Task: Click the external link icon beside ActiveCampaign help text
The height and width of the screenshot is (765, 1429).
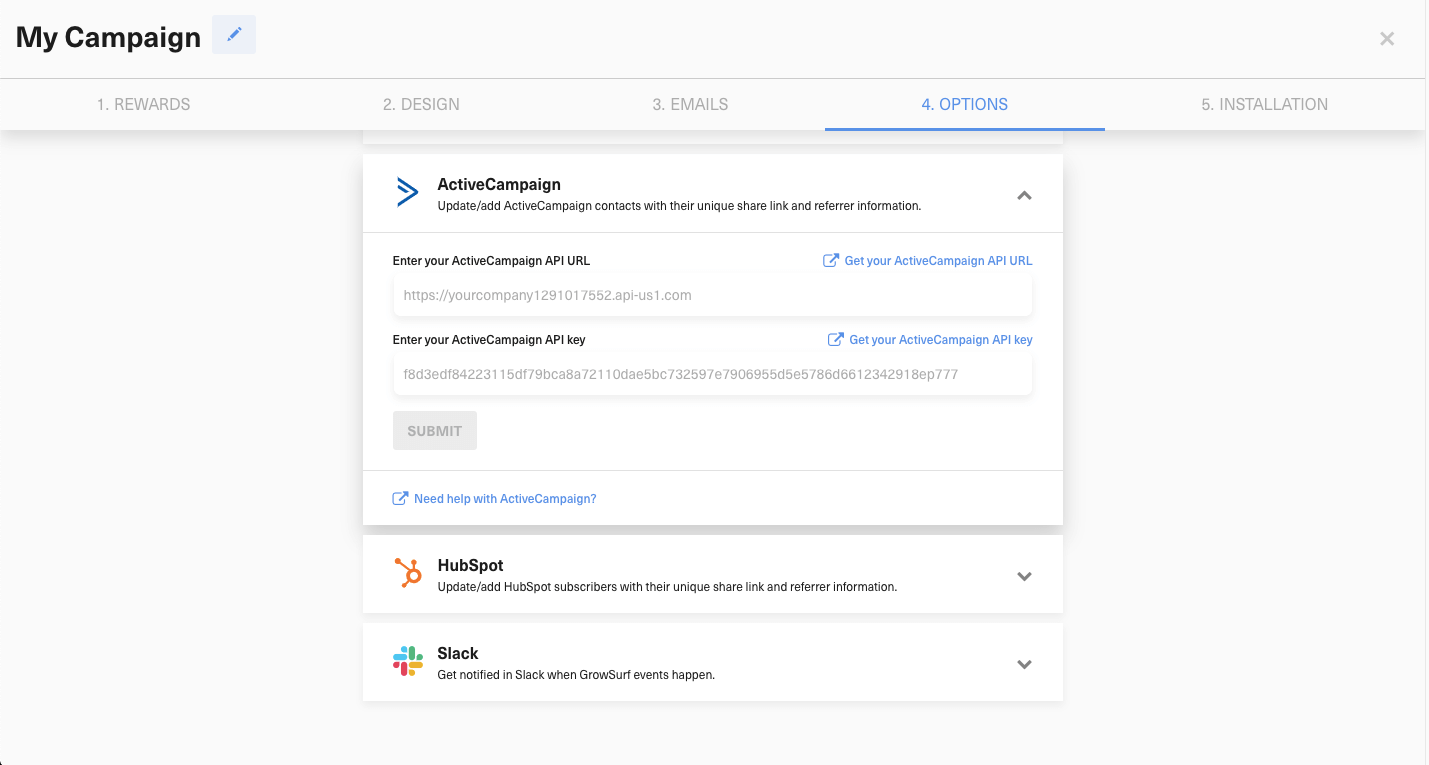Action: pos(400,497)
